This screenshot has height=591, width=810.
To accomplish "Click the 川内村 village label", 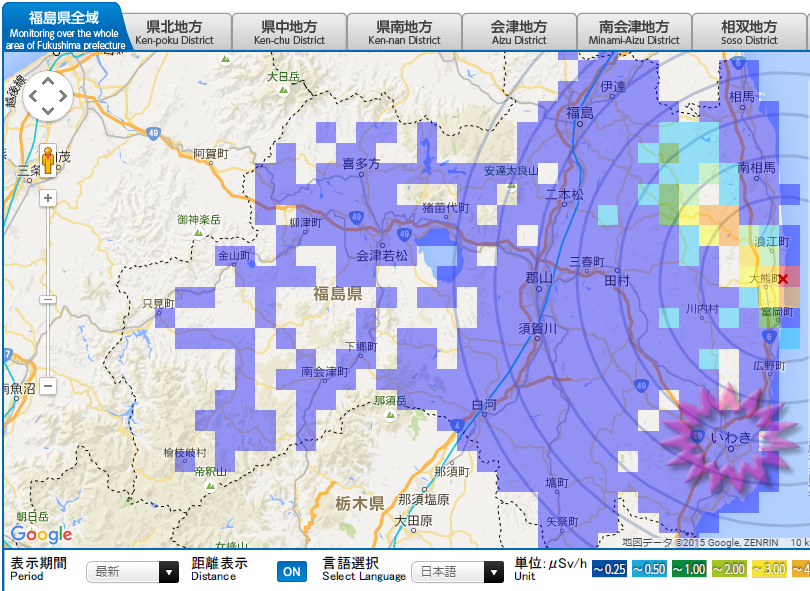I will (702, 308).
